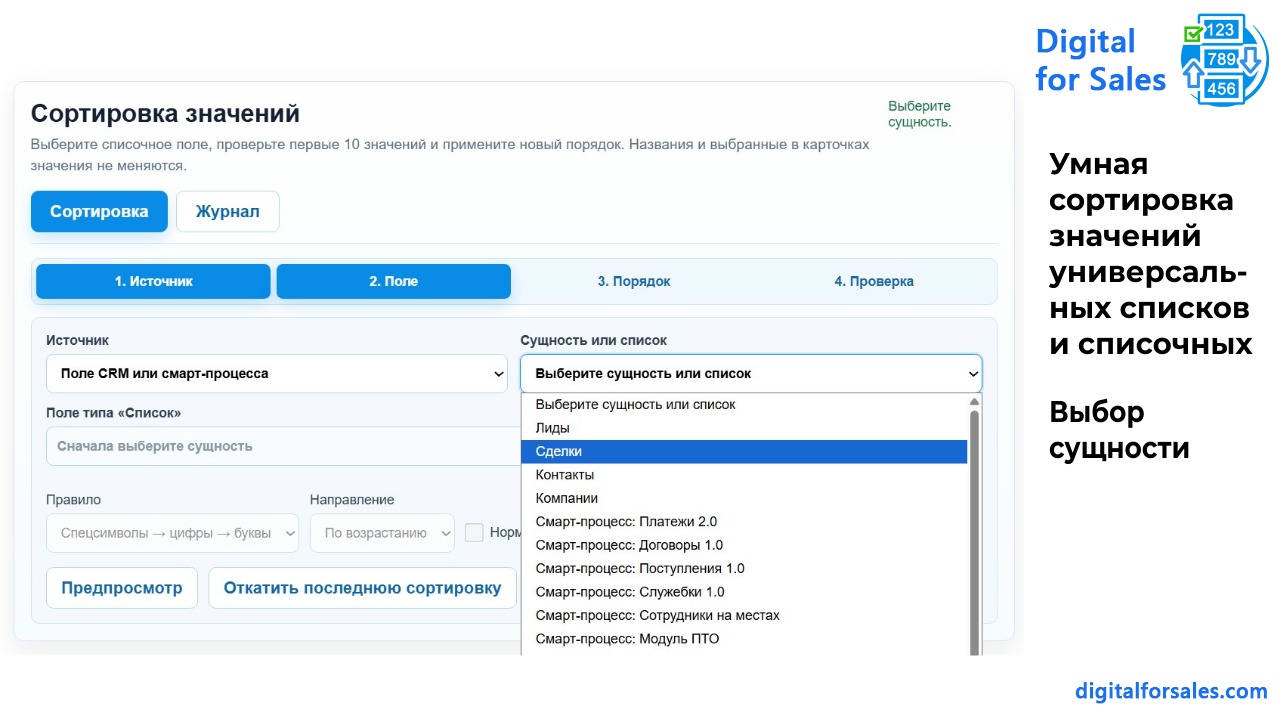Click the digitalforsales.com link

tap(1171, 691)
